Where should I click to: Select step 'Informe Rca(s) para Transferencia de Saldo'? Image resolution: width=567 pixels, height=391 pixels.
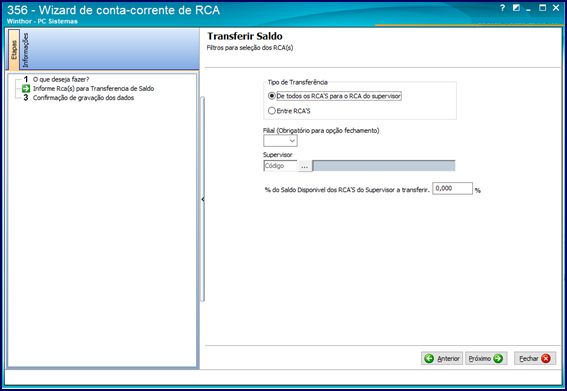(93, 89)
